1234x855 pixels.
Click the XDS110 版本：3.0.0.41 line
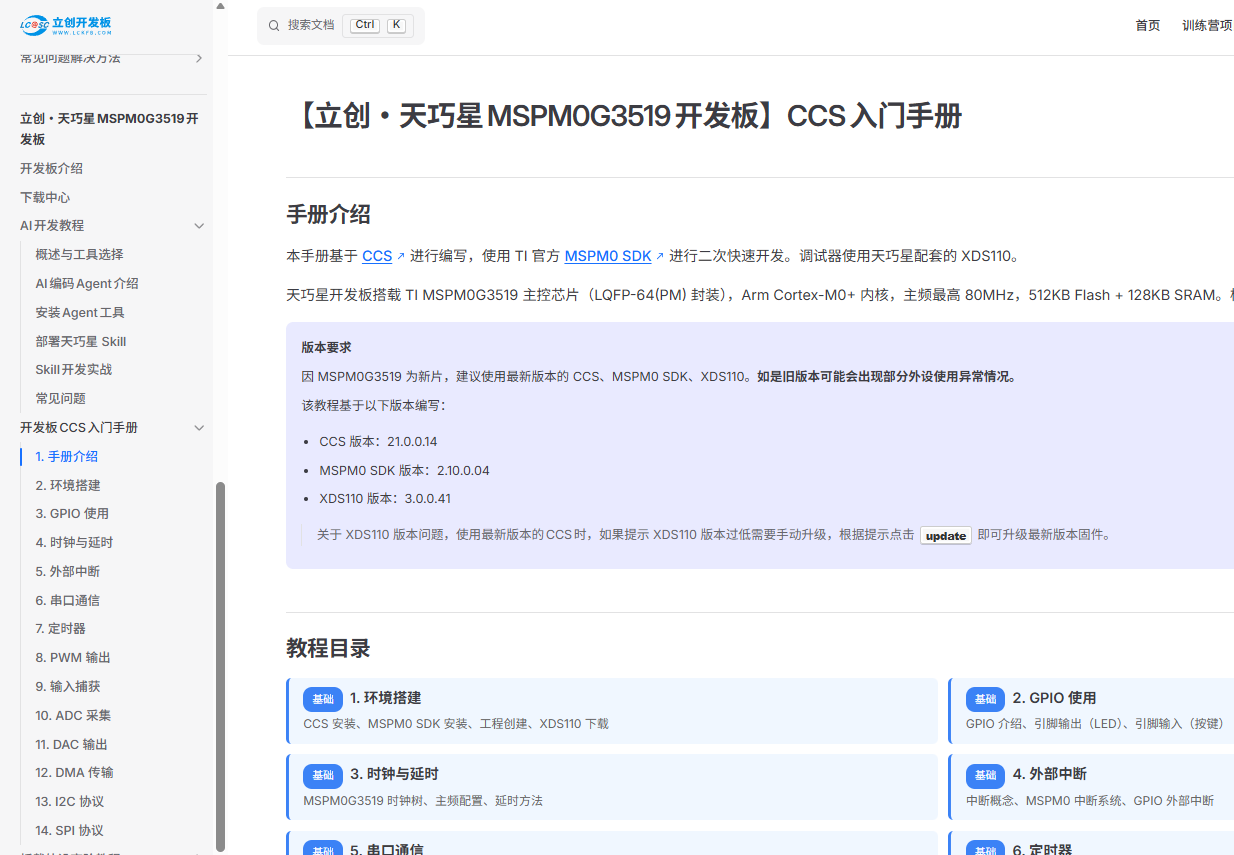click(x=385, y=499)
